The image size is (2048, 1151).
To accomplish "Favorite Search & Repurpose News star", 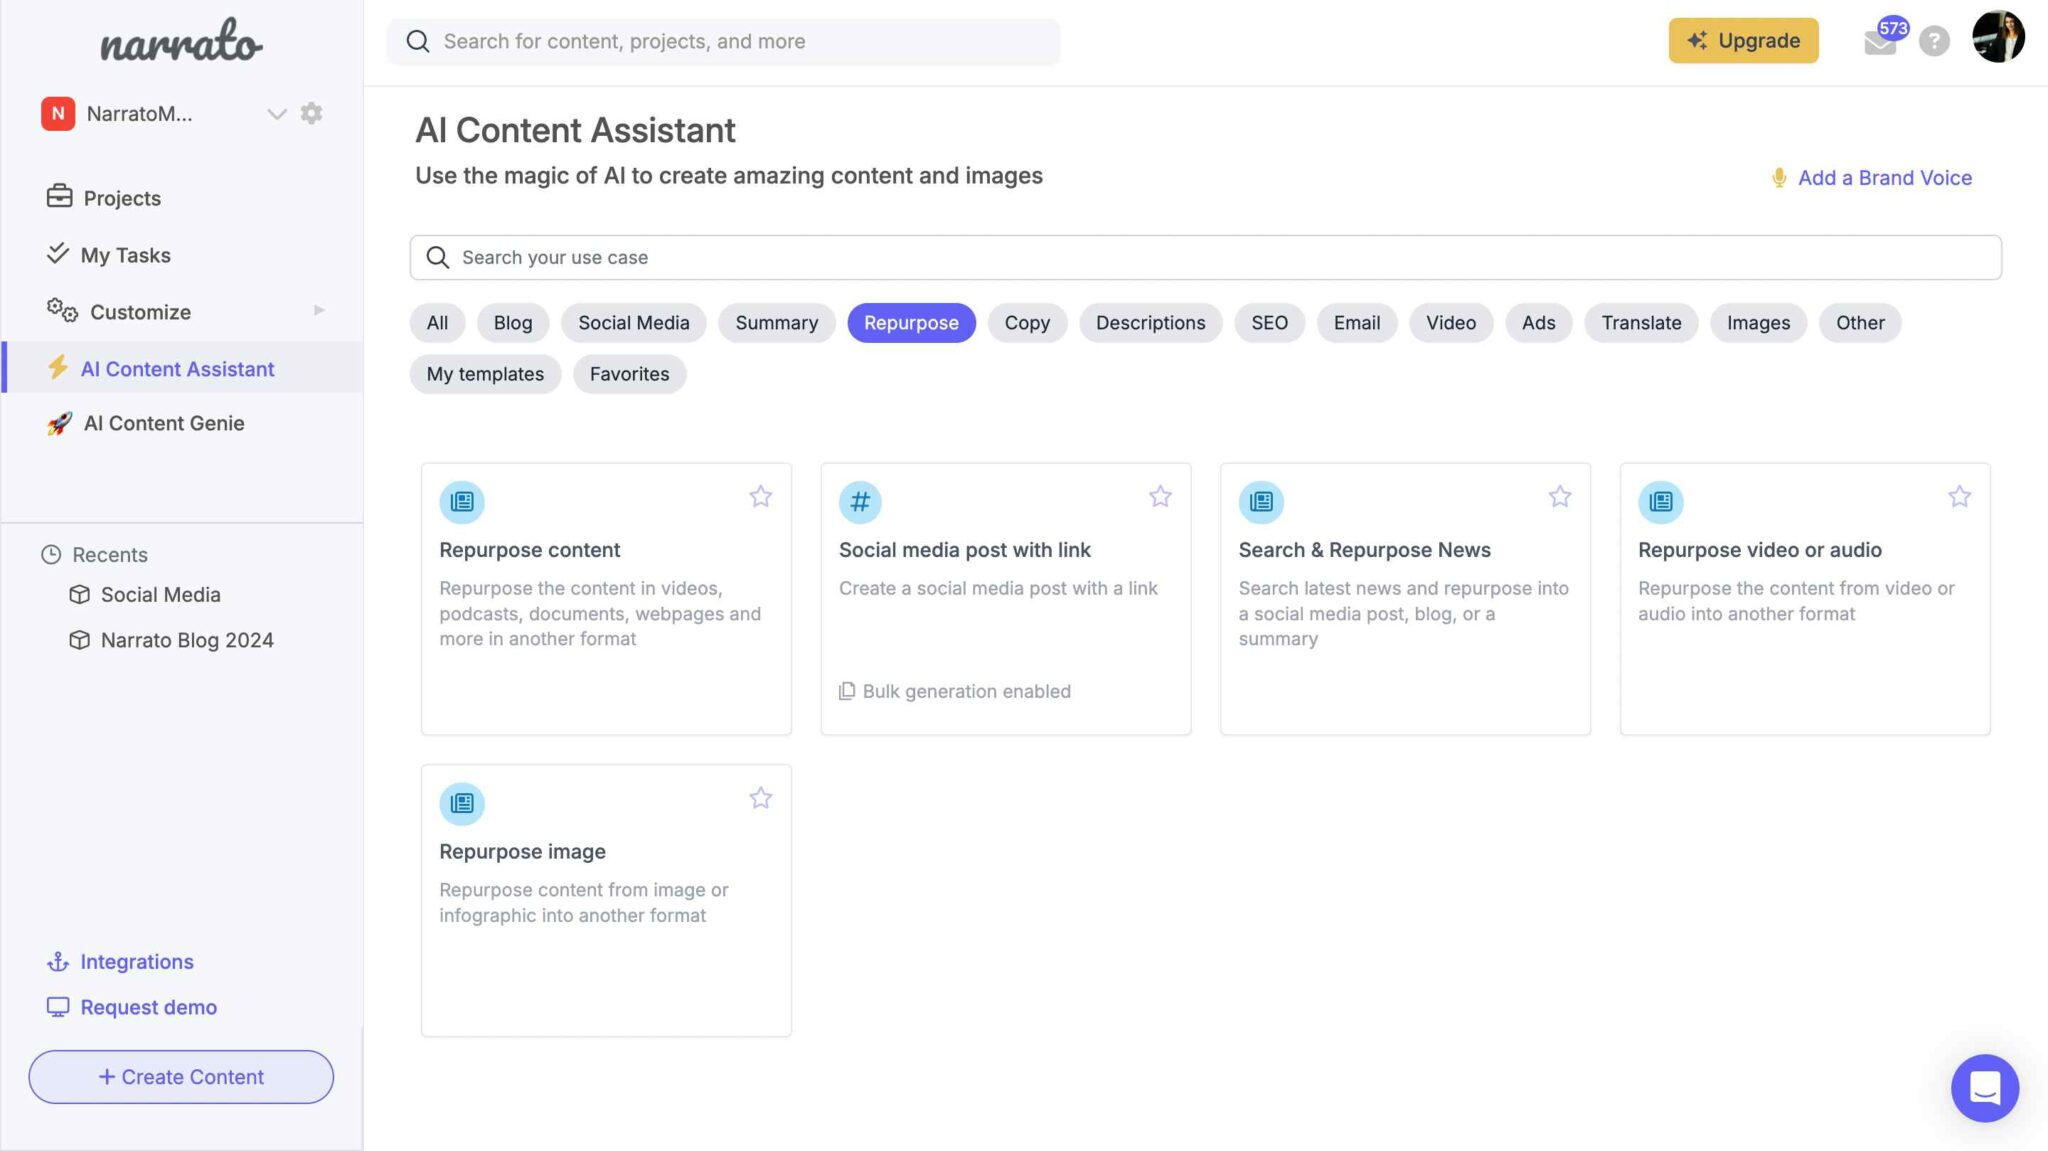I will 1560,496.
